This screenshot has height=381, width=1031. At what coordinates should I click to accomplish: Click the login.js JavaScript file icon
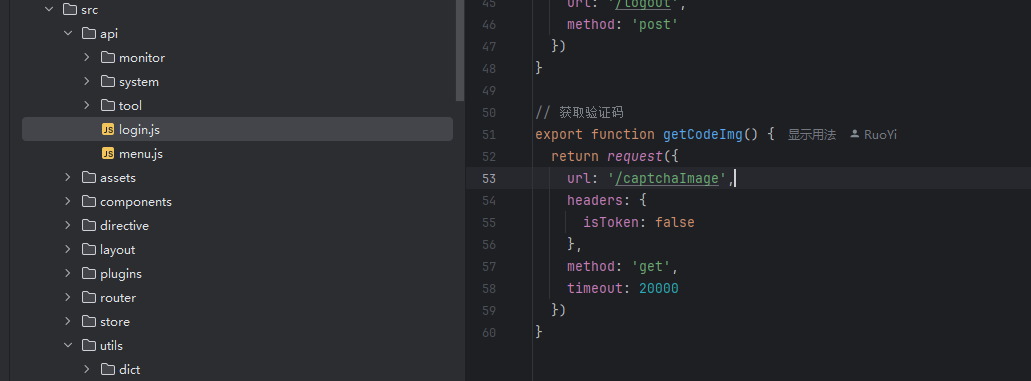pyautogui.click(x=108, y=130)
